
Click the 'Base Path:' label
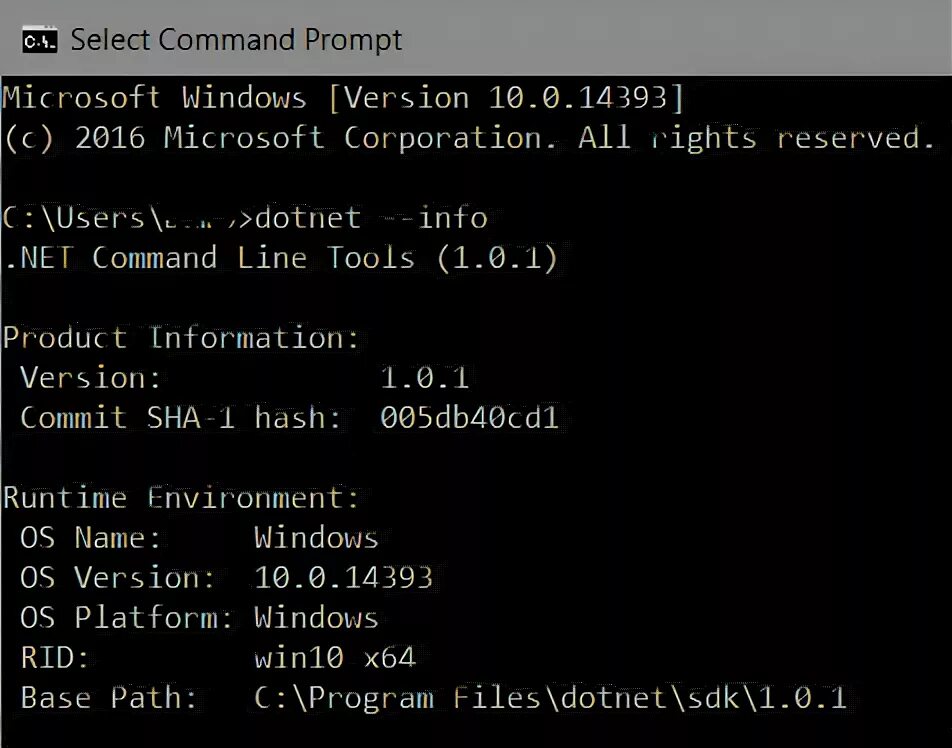click(x=109, y=698)
